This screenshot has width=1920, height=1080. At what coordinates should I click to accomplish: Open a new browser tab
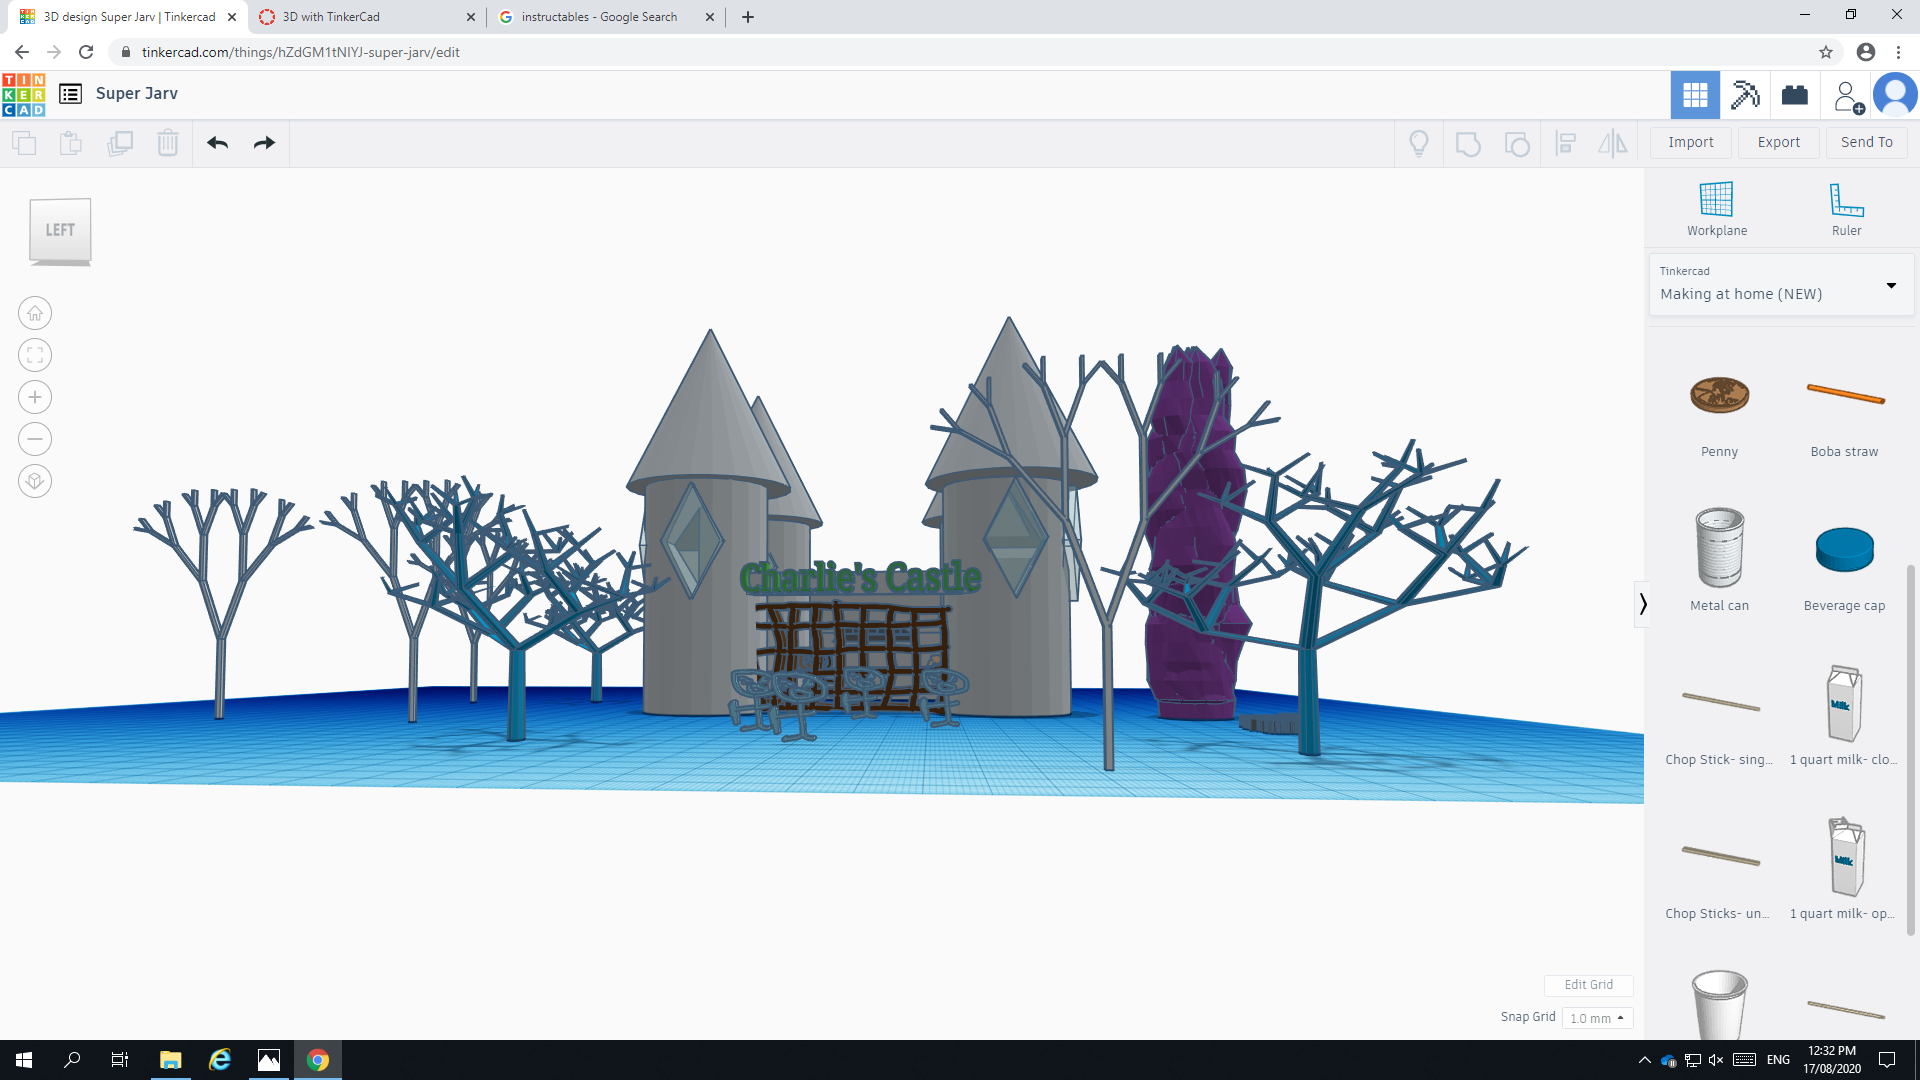748,17
